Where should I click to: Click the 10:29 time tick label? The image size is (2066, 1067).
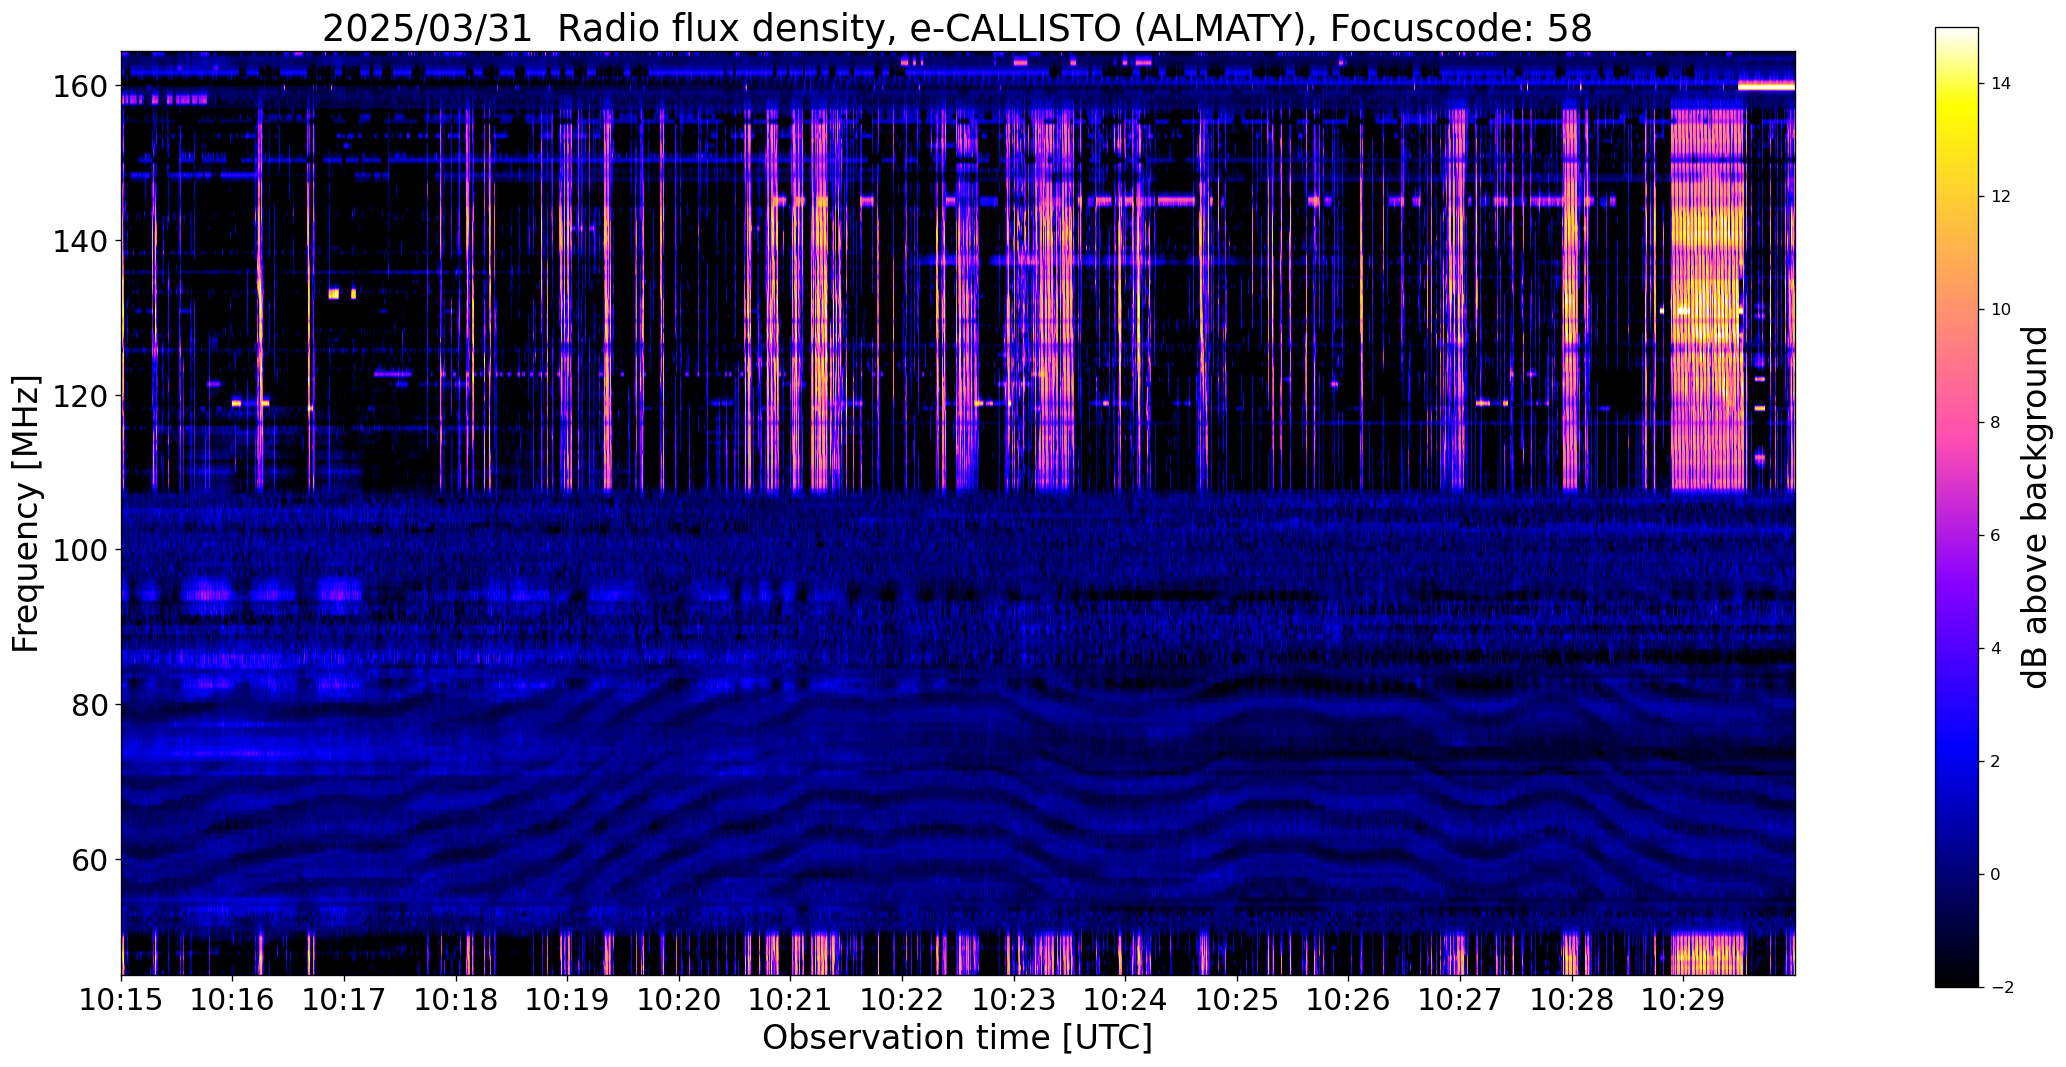(1683, 999)
